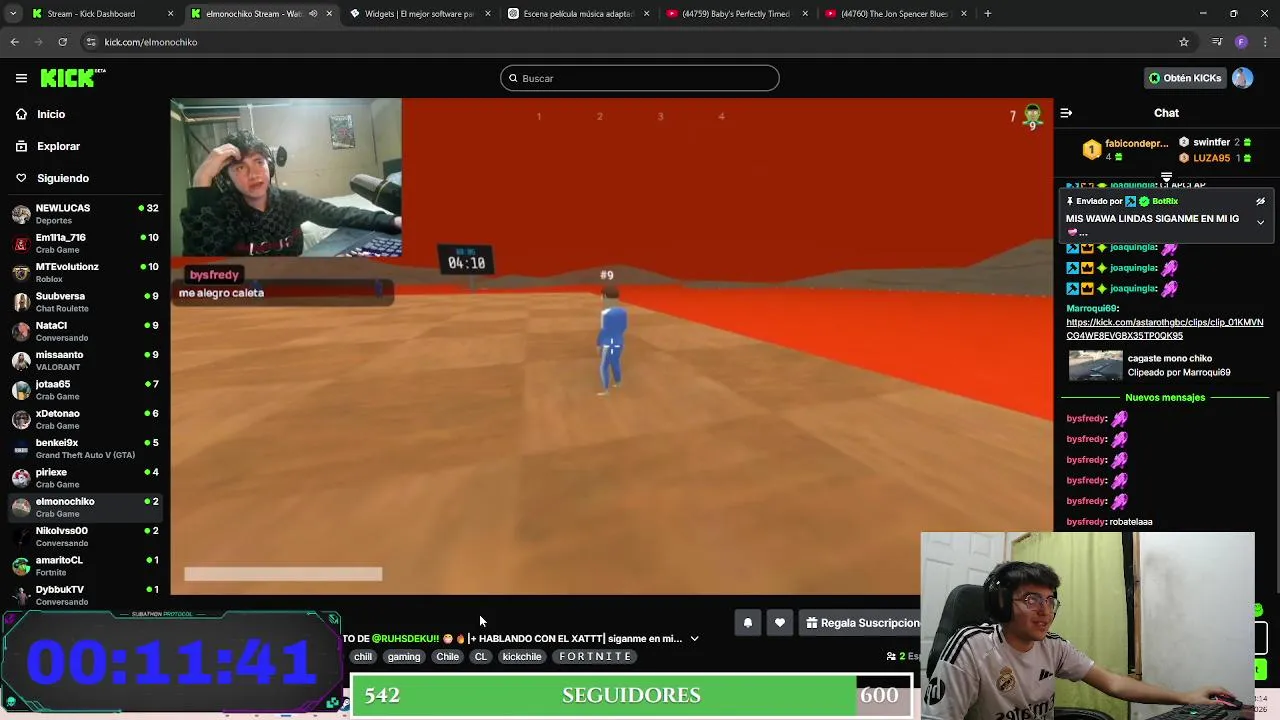Select the kickchile tag

(522, 657)
